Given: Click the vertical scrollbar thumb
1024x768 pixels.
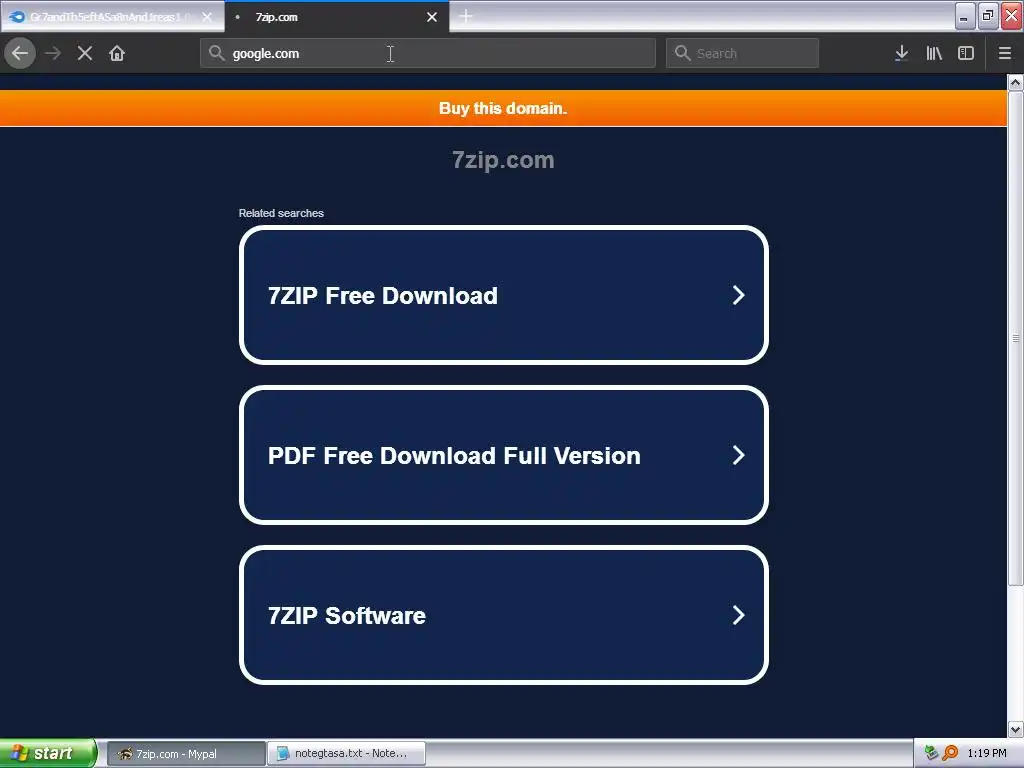Looking at the screenshot, I should click(x=1015, y=338).
